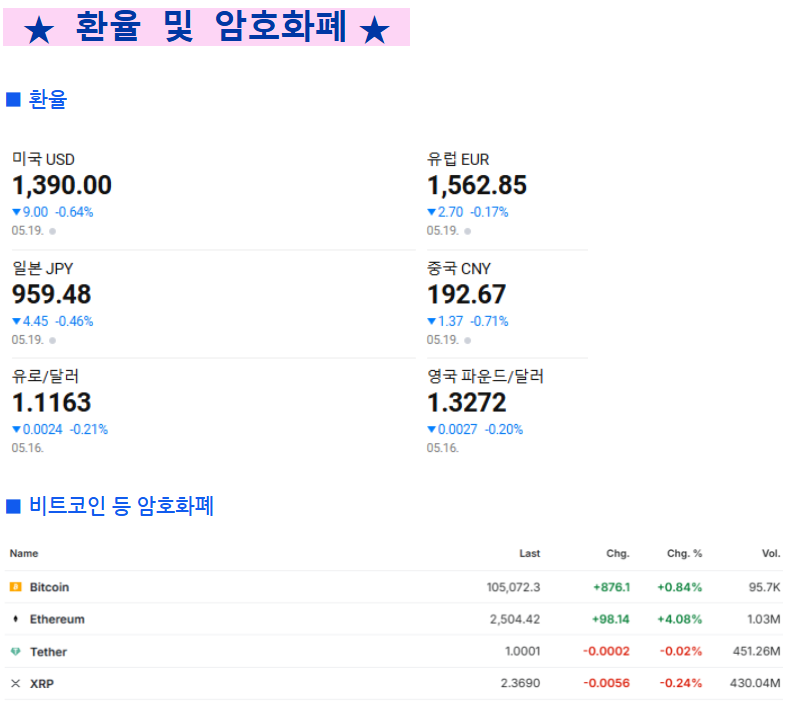Screen dimensions: 787x702
Task: Click XRP last price 2.3690
Action: pos(520,683)
